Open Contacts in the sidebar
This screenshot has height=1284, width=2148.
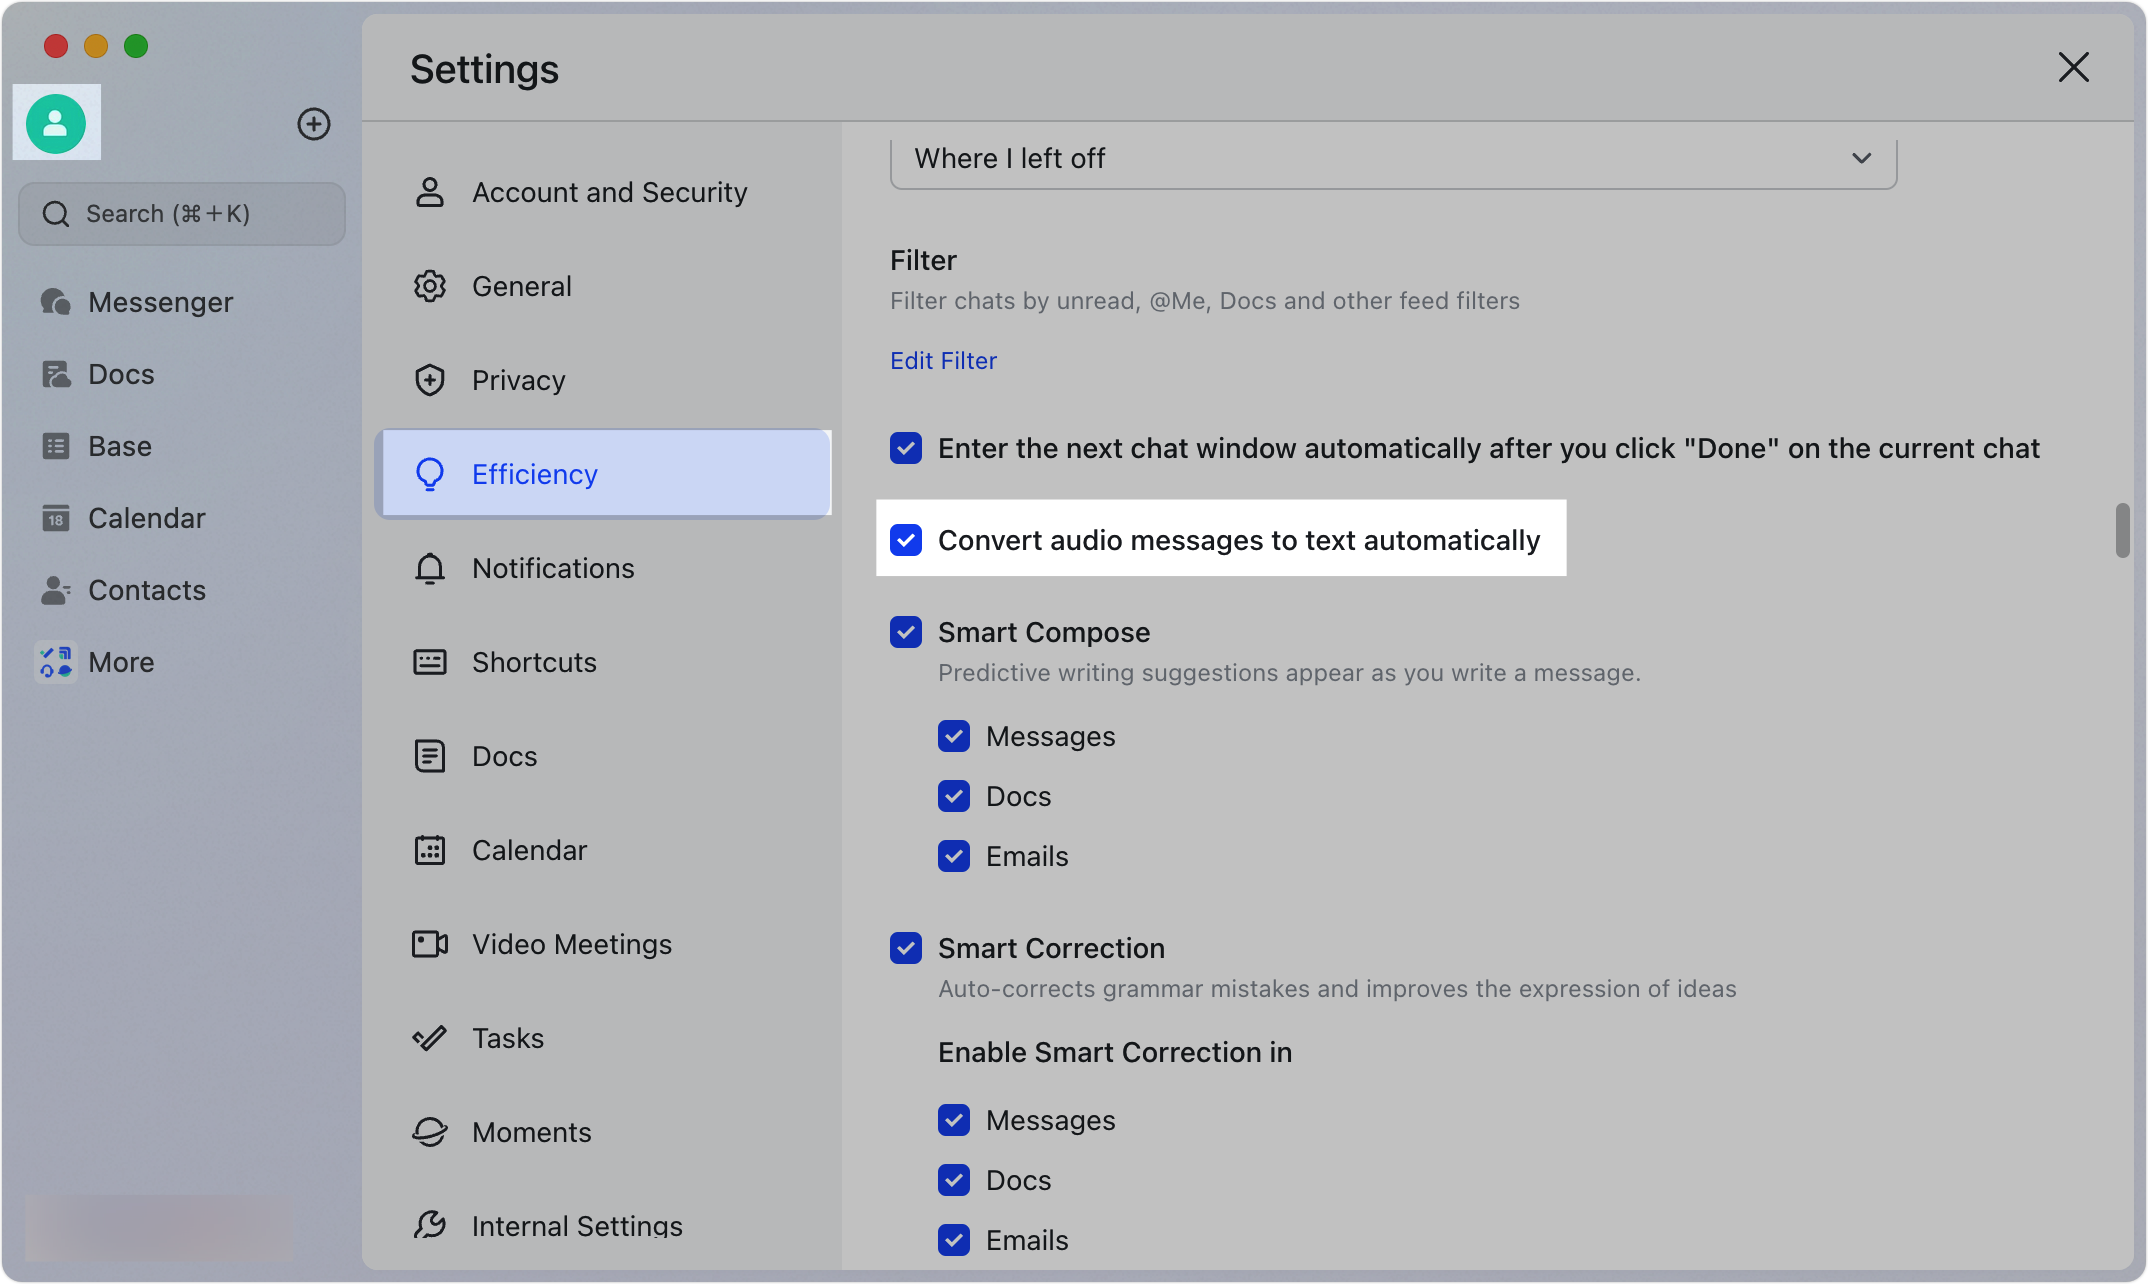pyautogui.click(x=123, y=590)
